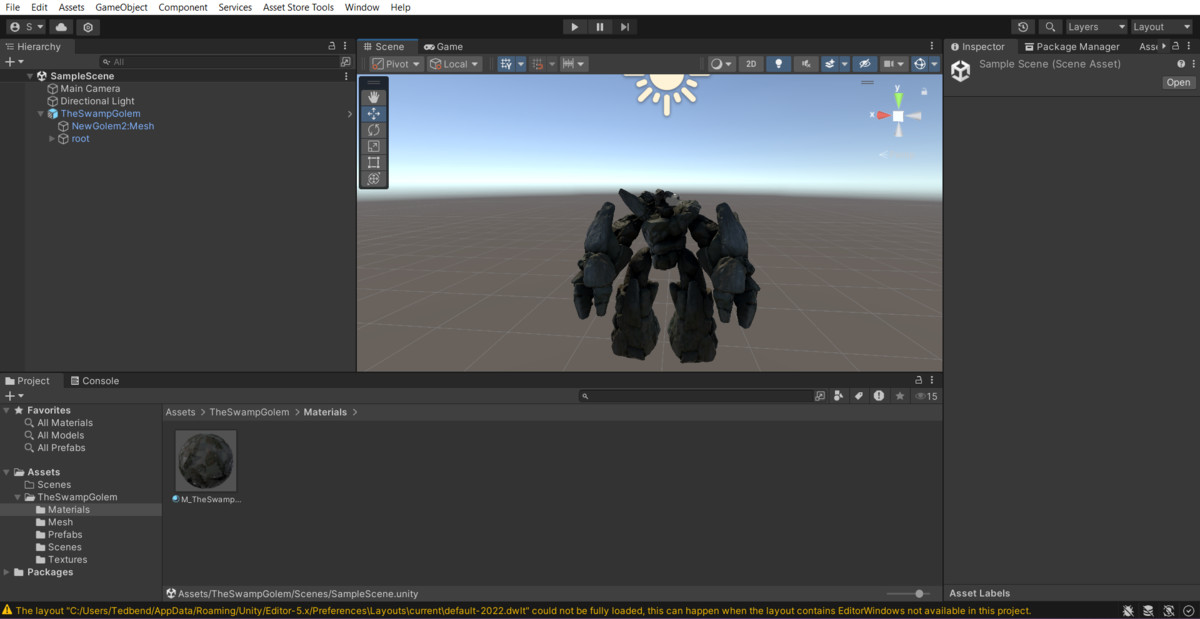Select the Rect tool

[x=374, y=162]
